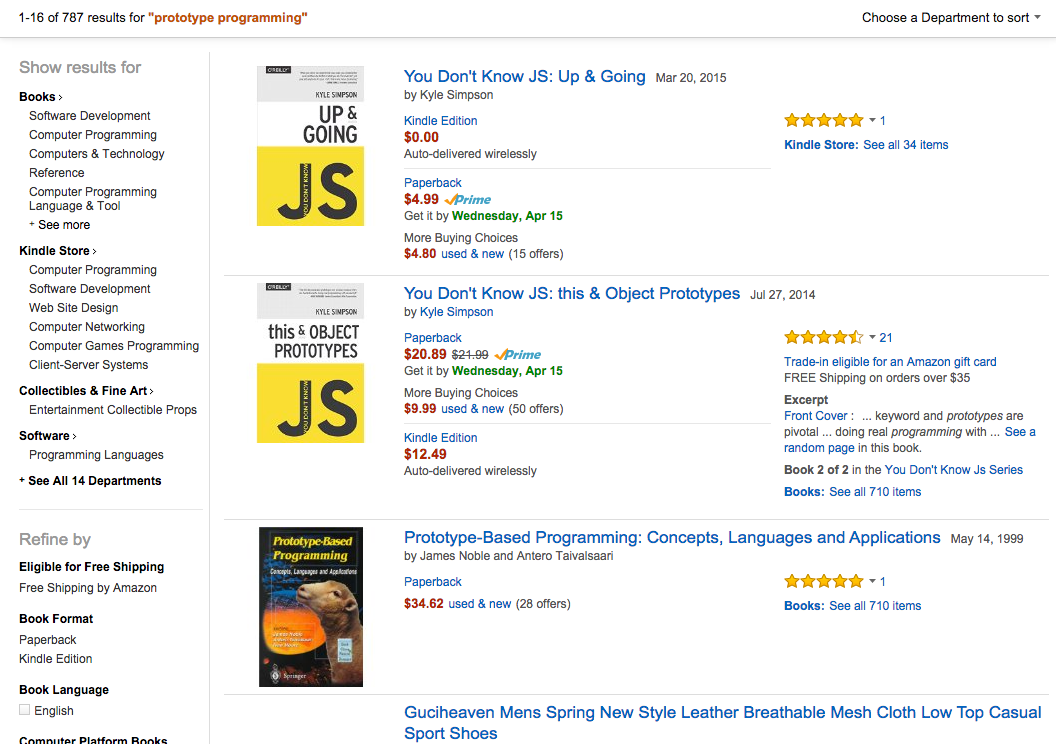Select Entertainment Collectible Props category
This screenshot has height=744, width=1056.
click(x=113, y=409)
